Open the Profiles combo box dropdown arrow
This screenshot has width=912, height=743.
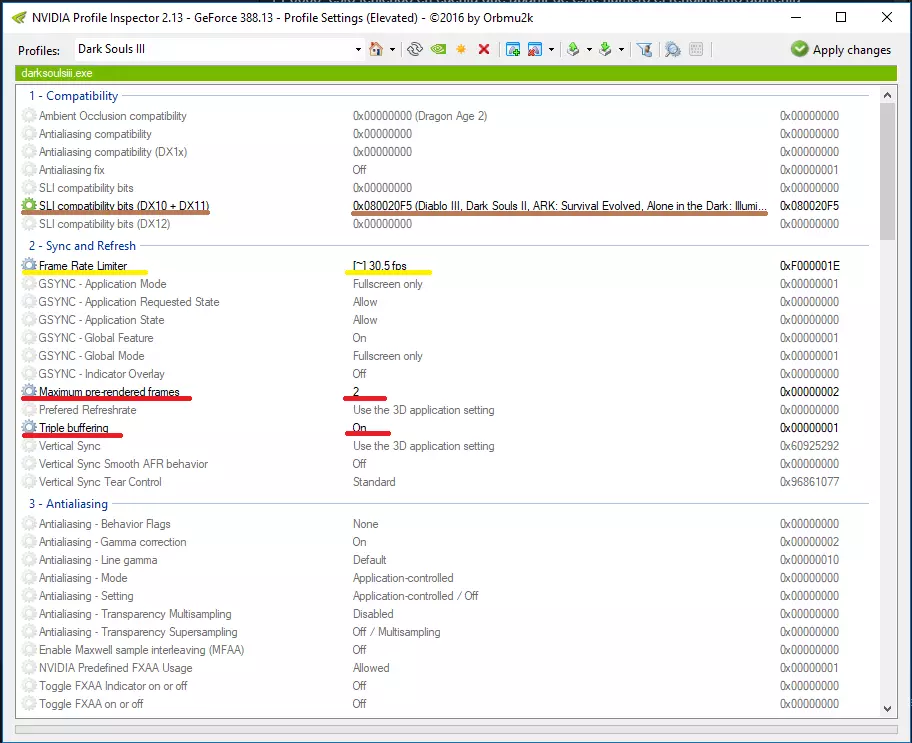358,49
